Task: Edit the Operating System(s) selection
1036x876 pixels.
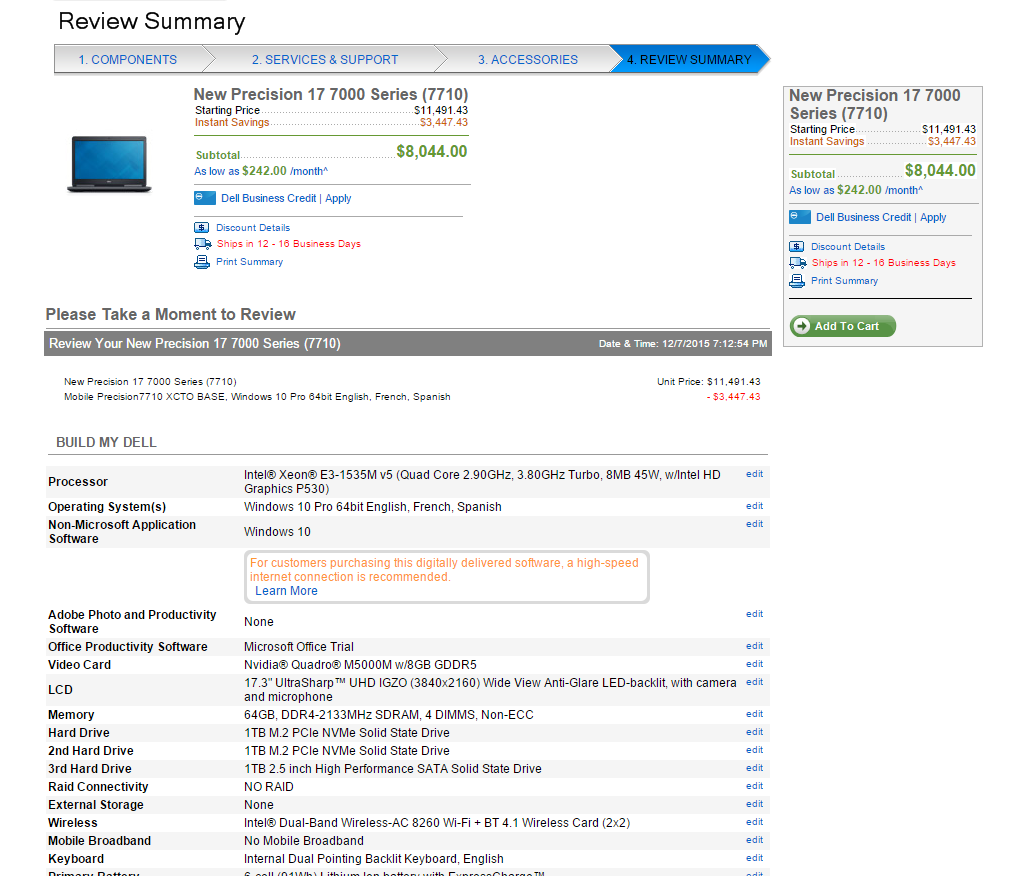Action: (x=755, y=505)
